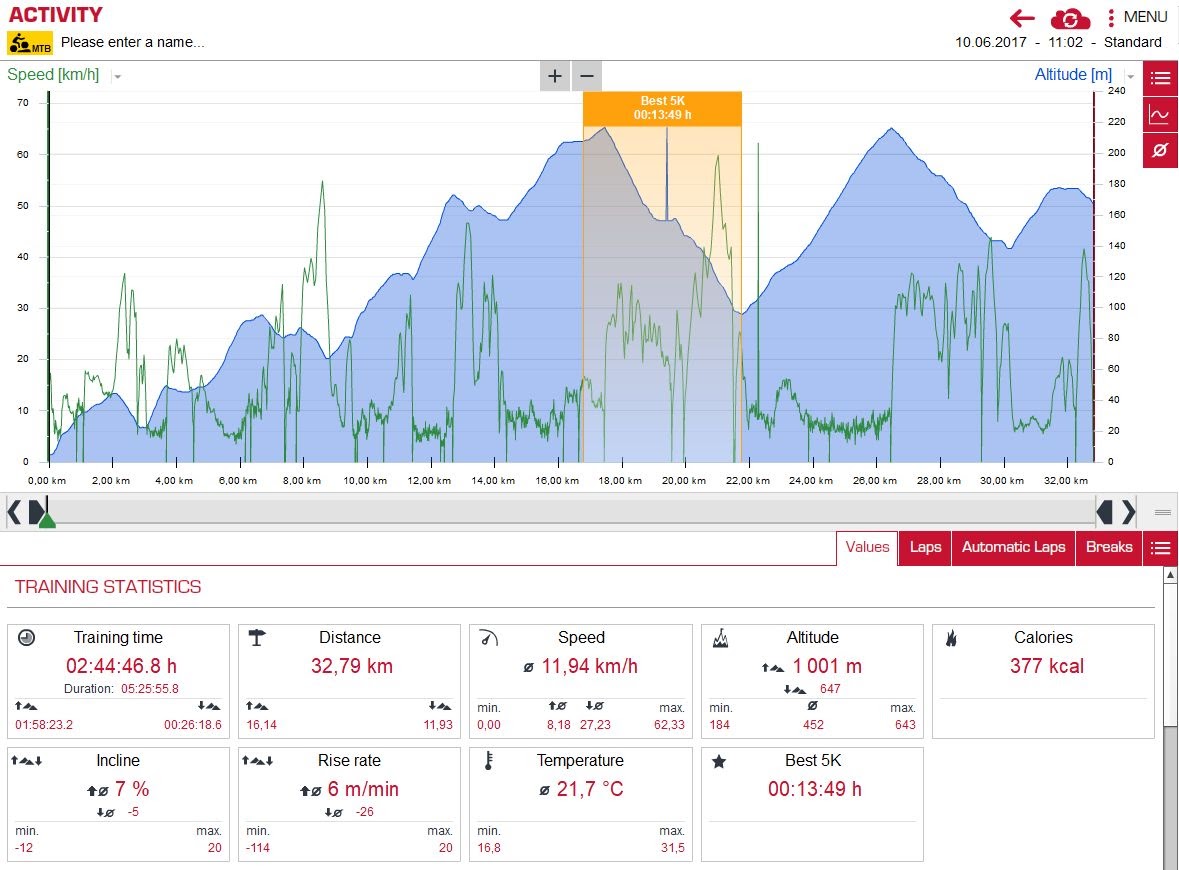Switch to the Laps tab
This screenshot has height=870, width=1179.
(925, 547)
